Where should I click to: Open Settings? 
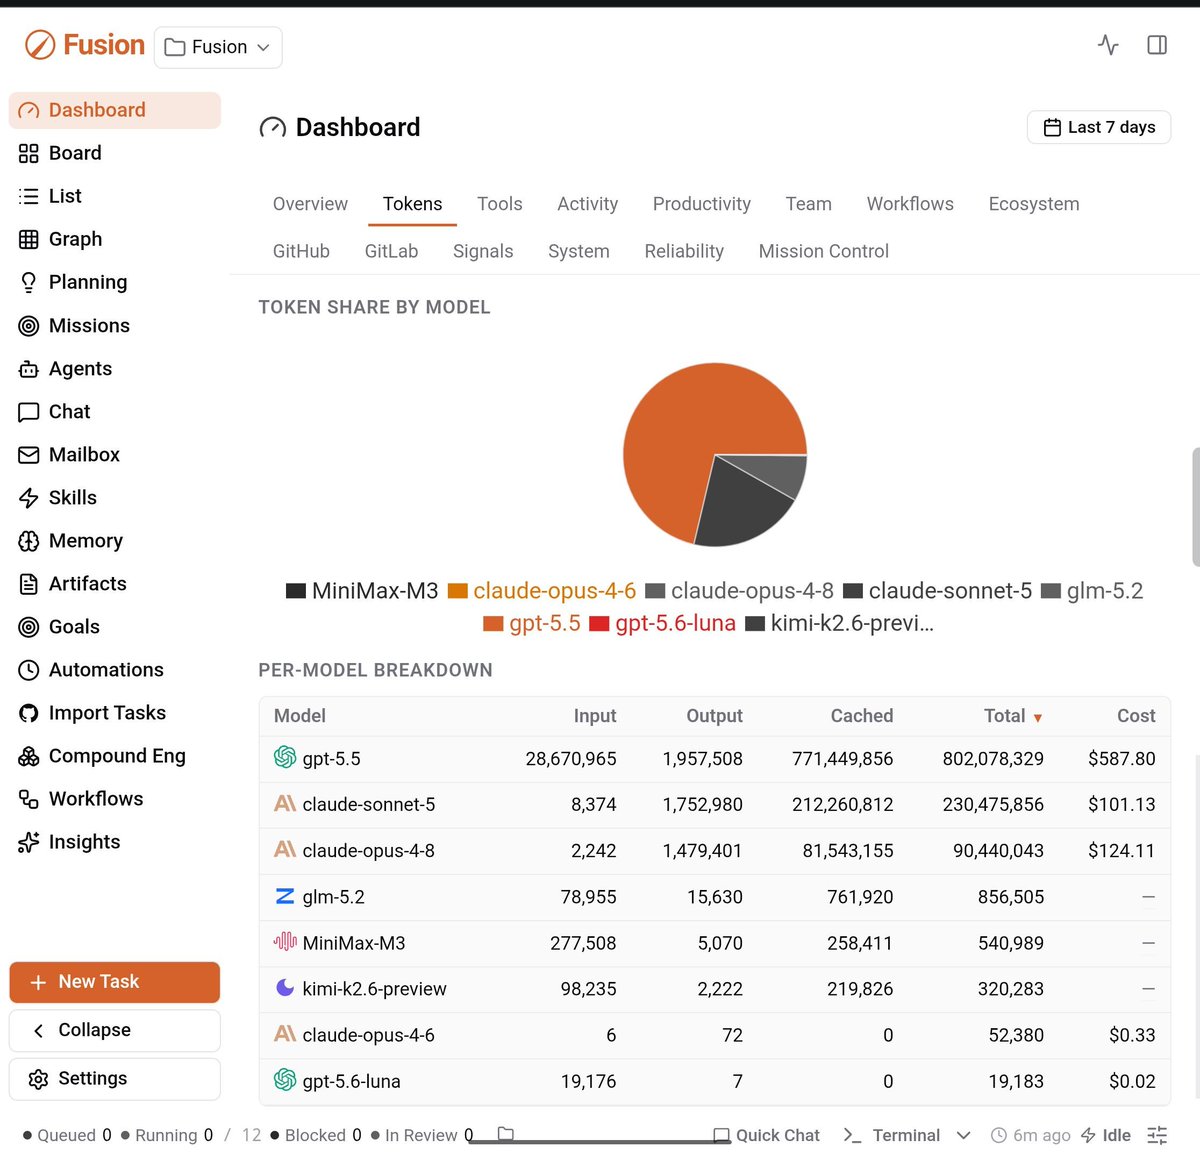pos(115,1079)
